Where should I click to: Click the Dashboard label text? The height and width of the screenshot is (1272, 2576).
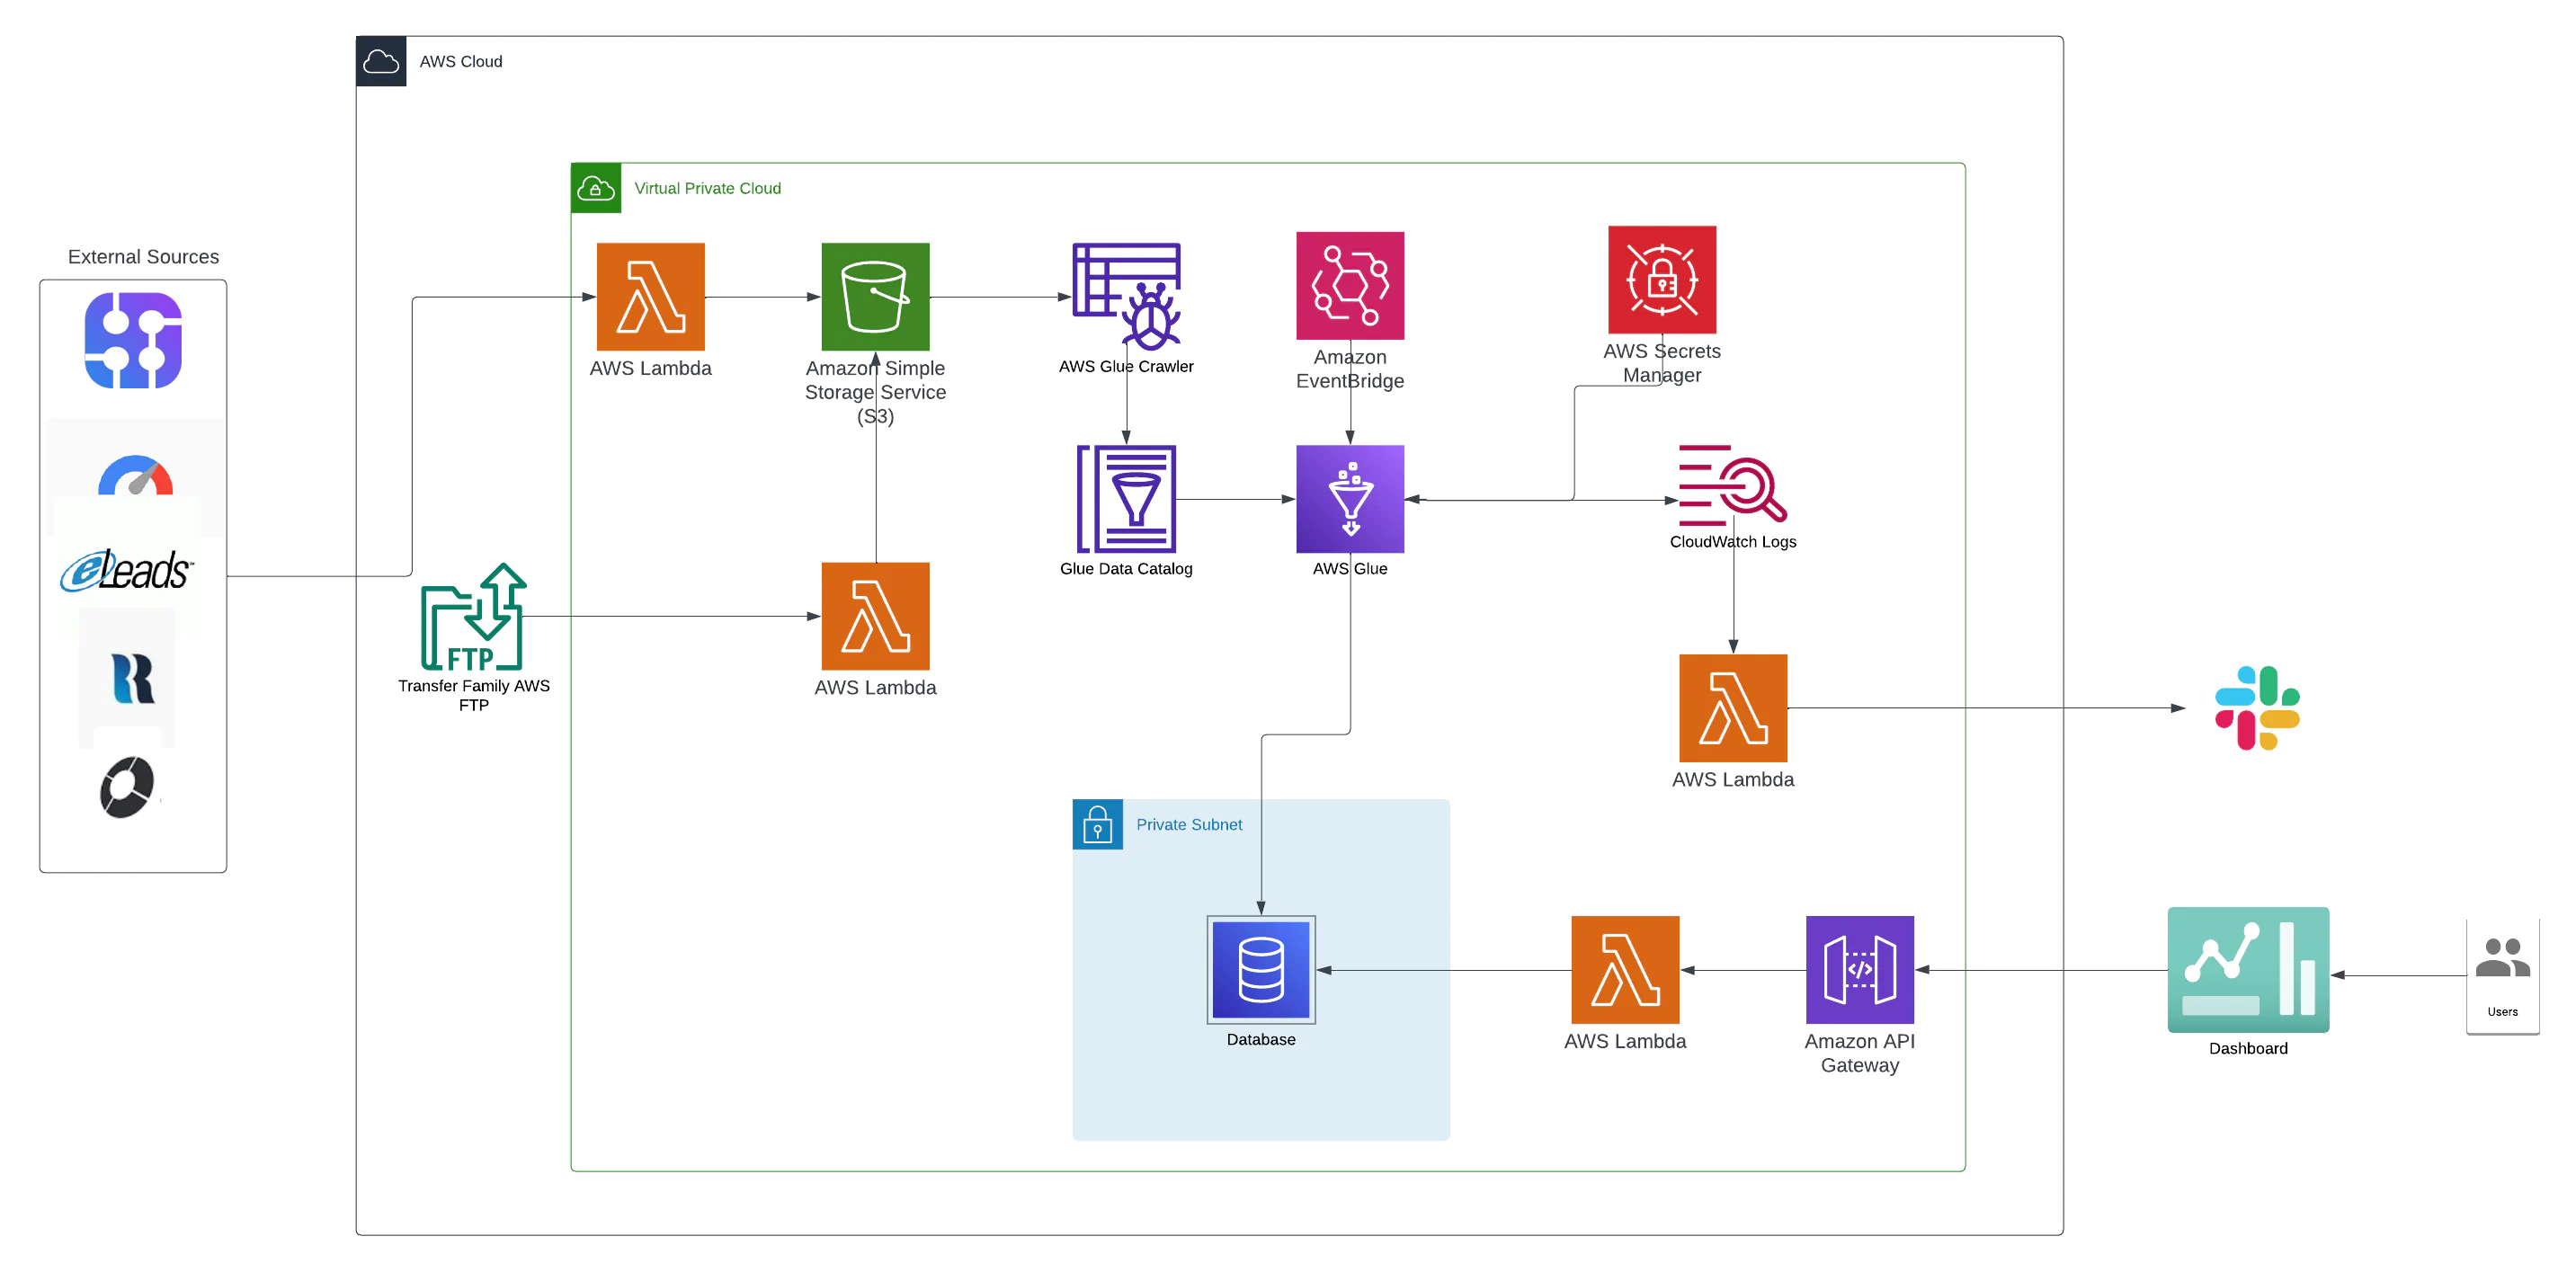[x=2248, y=1048]
